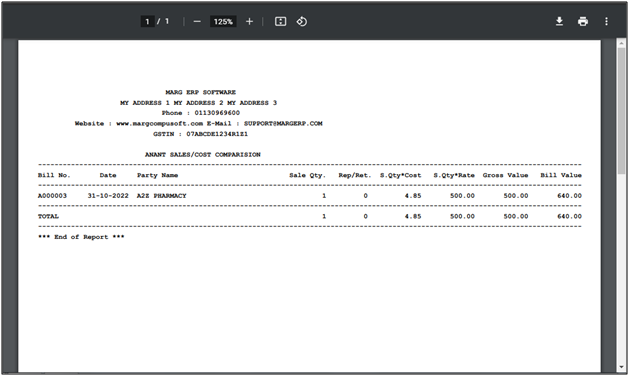Click the scrollbar up arrow
The width and height of the screenshot is (630, 376).
[621, 43]
